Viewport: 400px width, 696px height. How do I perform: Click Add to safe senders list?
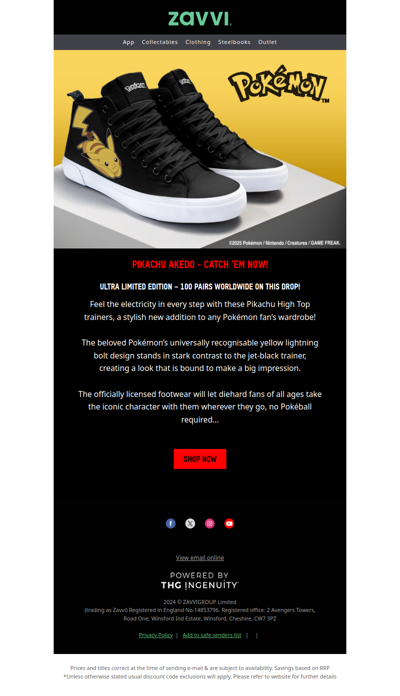pos(212,635)
